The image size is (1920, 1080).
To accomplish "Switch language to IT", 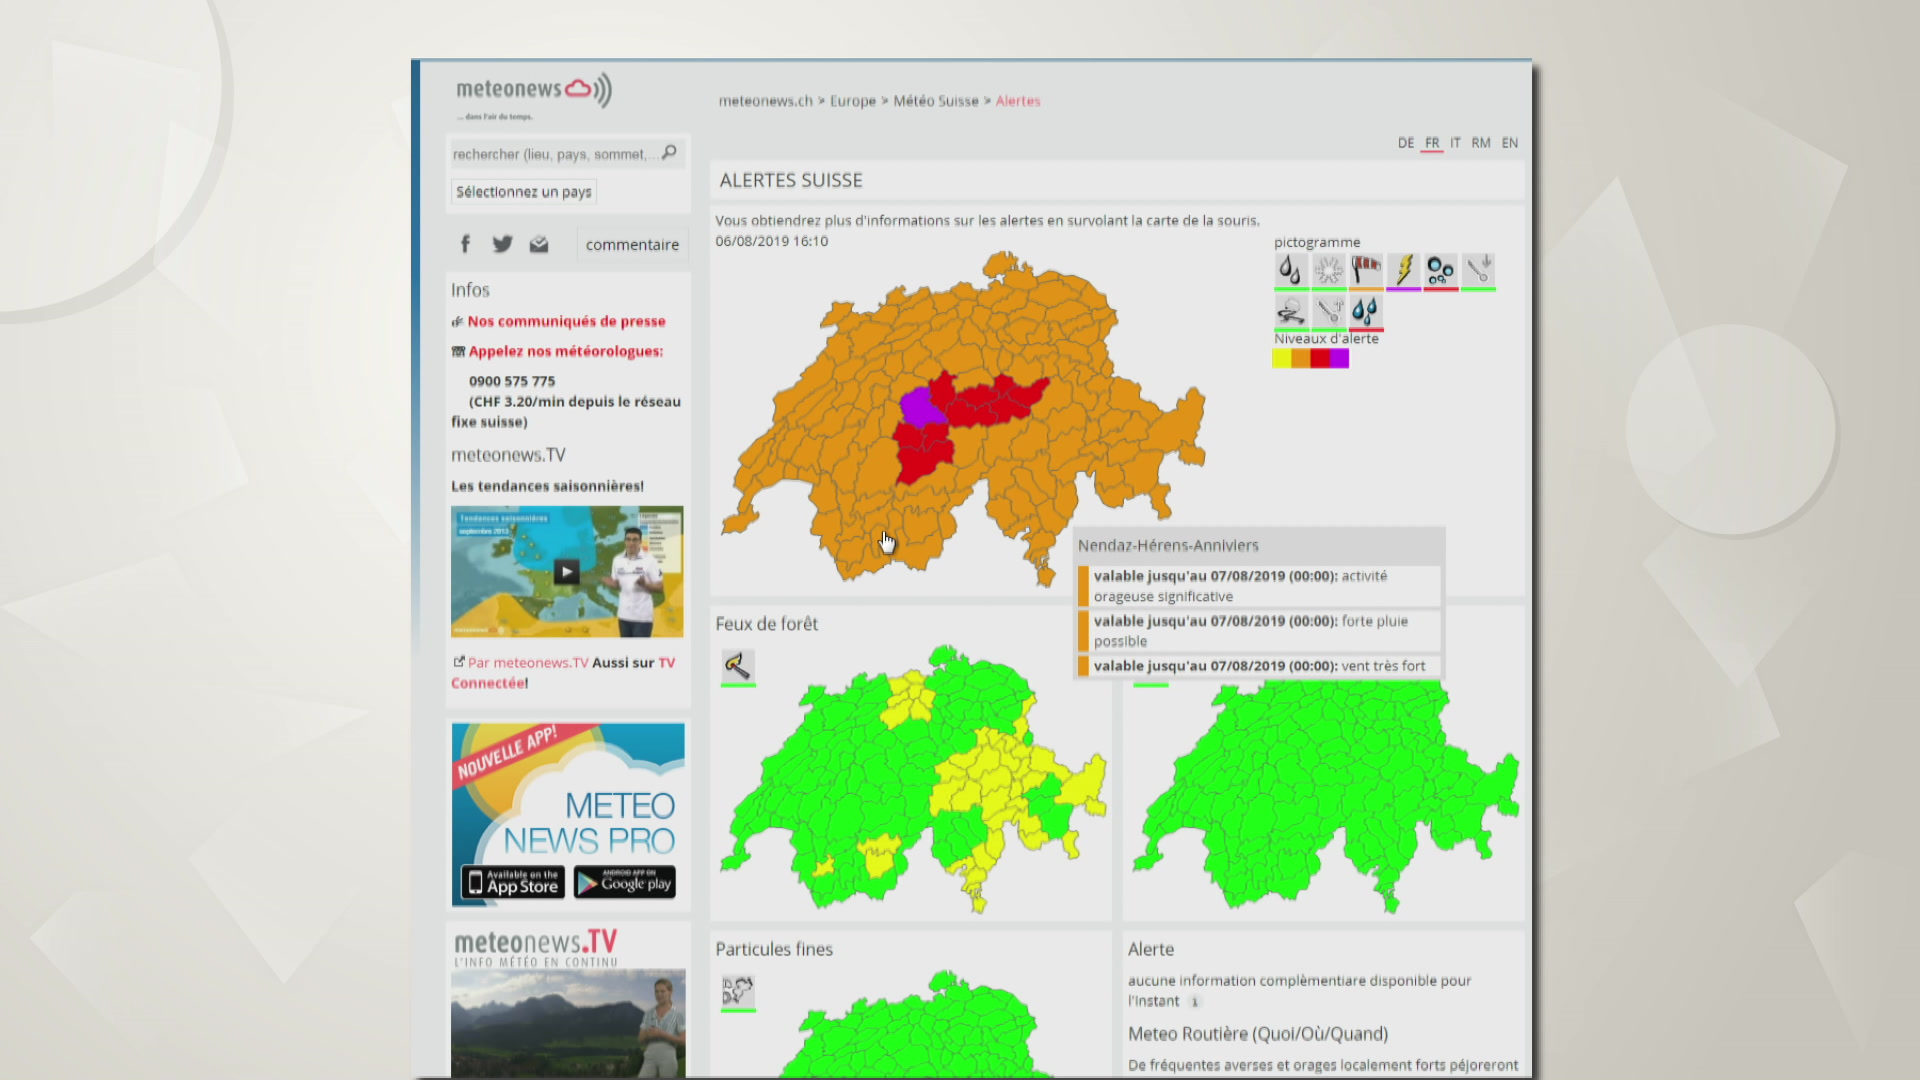I will coord(1455,143).
